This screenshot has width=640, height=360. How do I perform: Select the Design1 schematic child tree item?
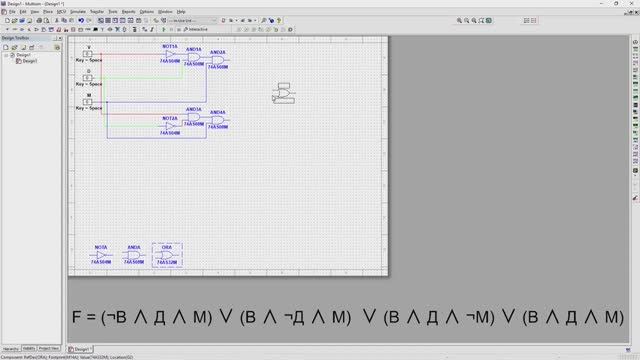point(29,61)
